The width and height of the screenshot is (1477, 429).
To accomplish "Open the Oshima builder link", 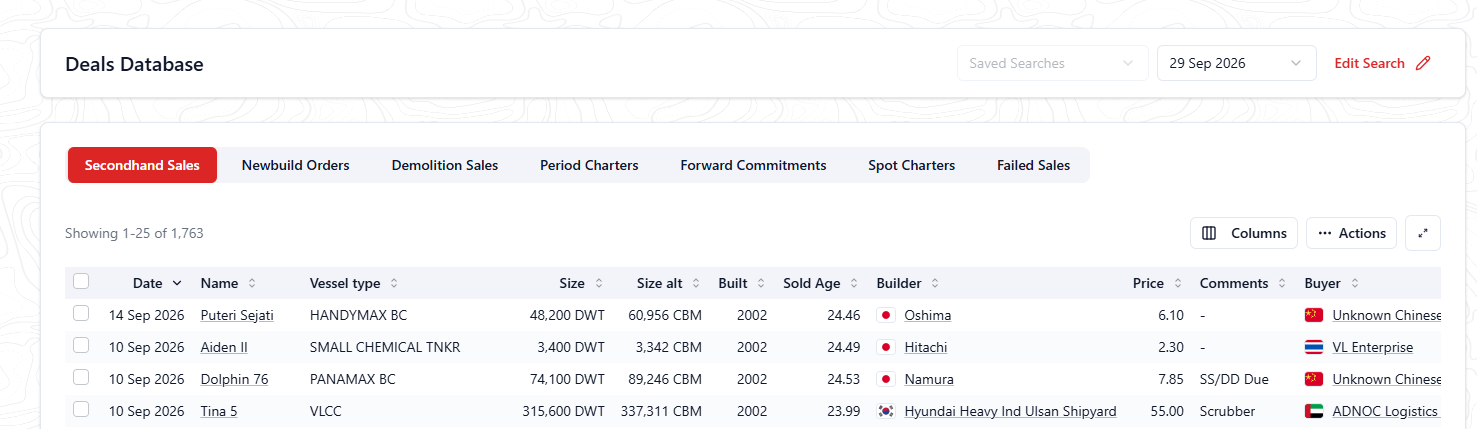I will [x=928, y=315].
